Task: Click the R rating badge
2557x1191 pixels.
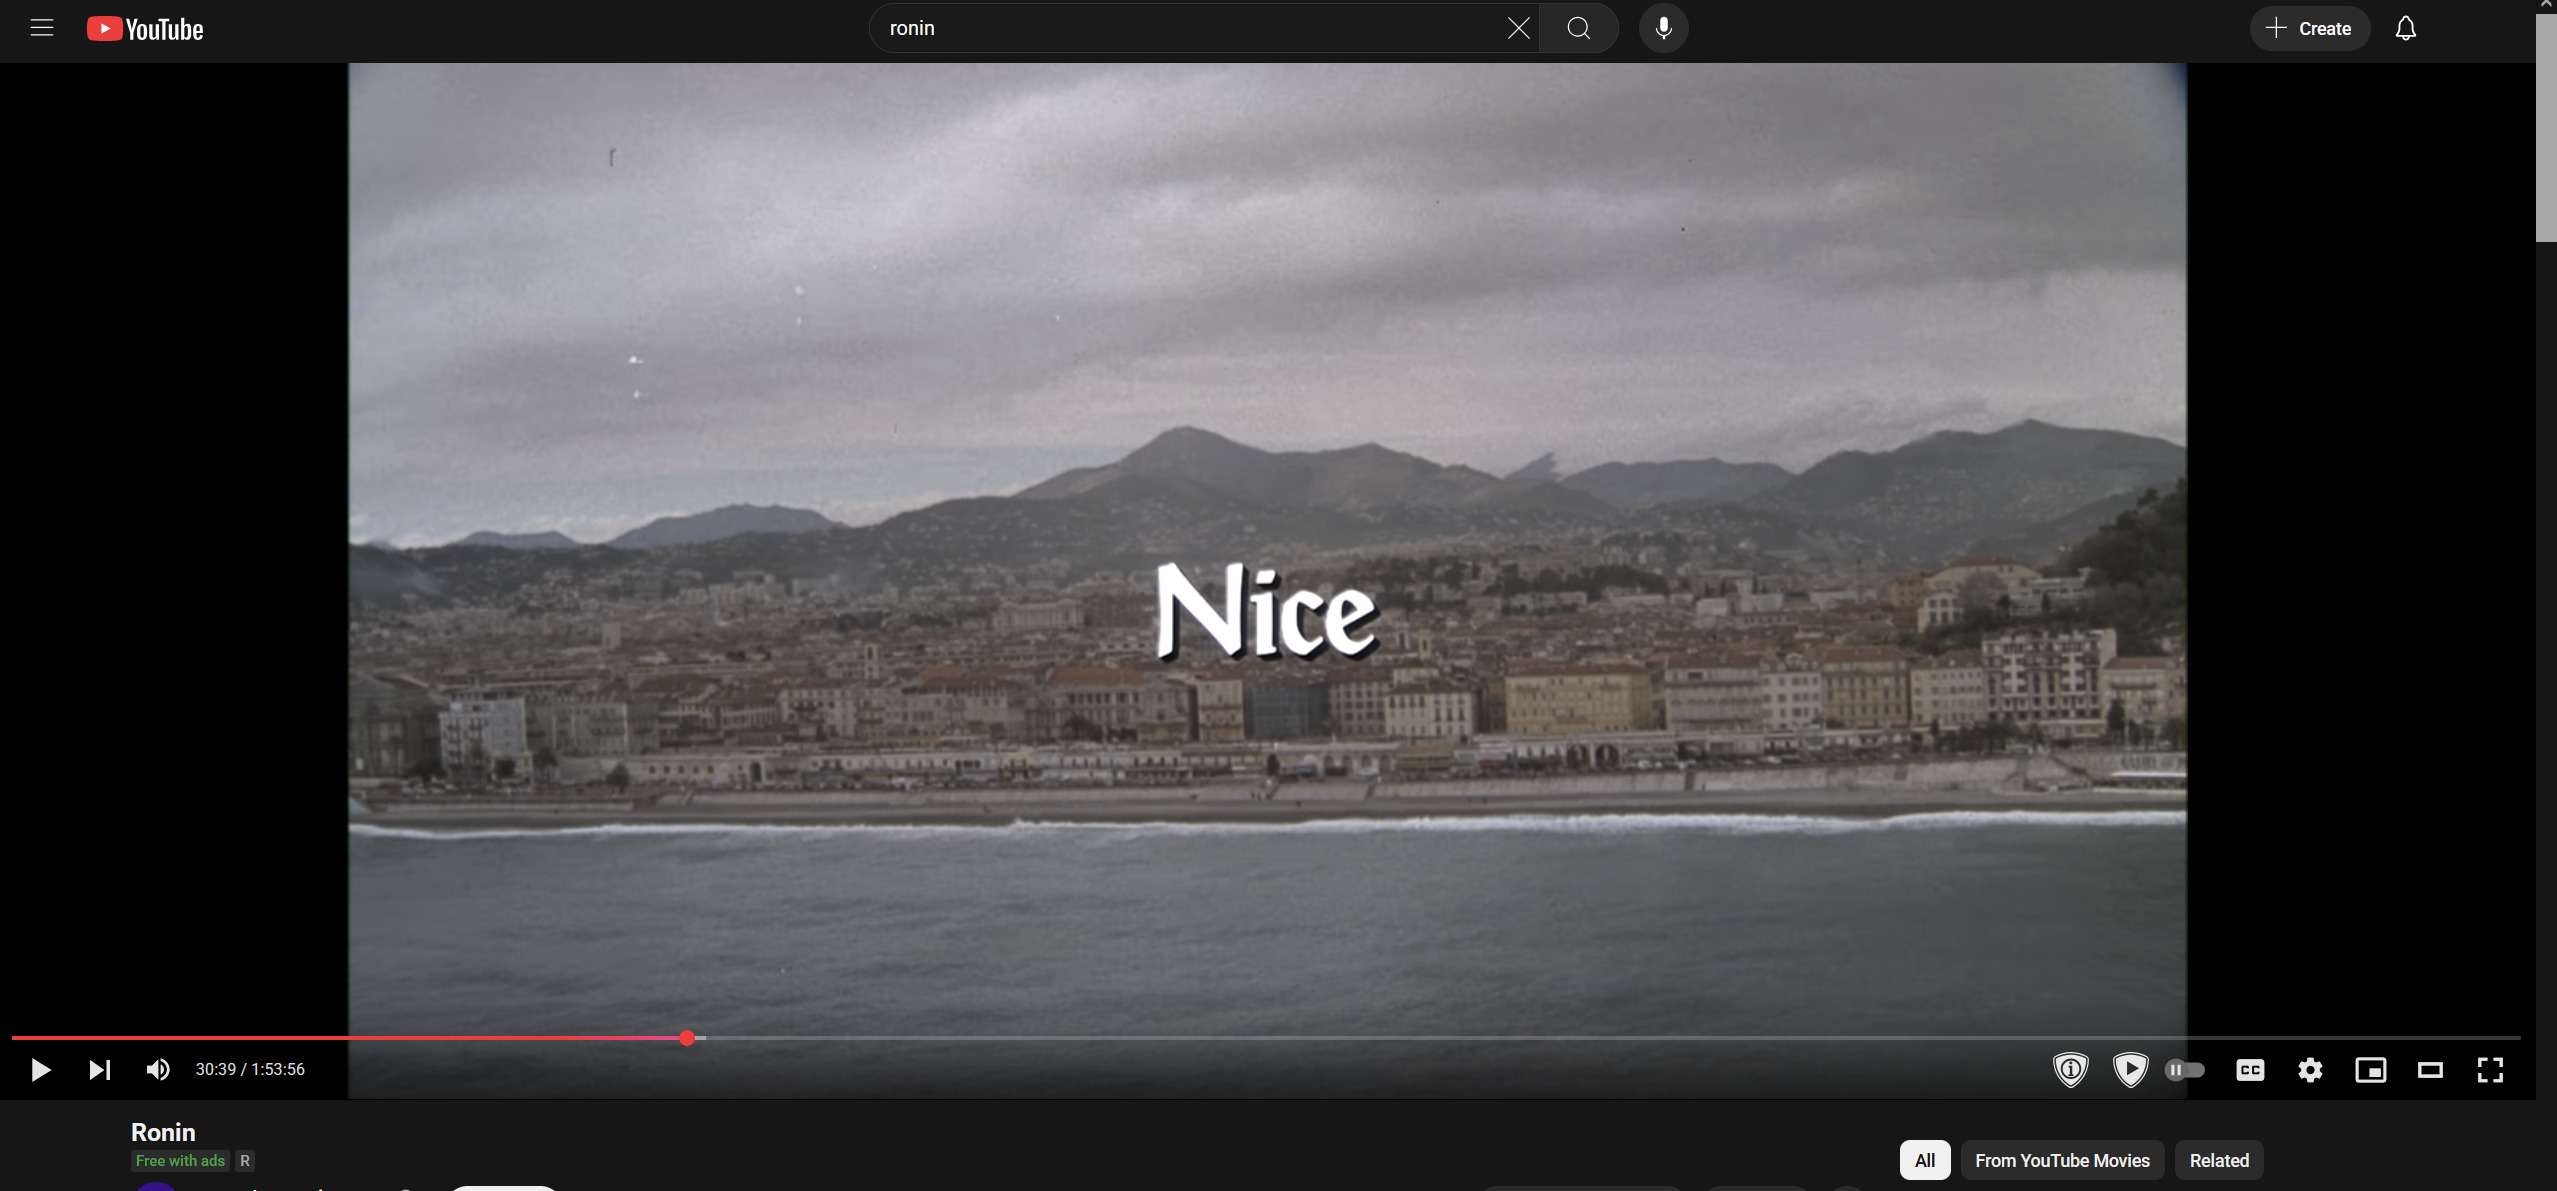Action: pos(245,1161)
